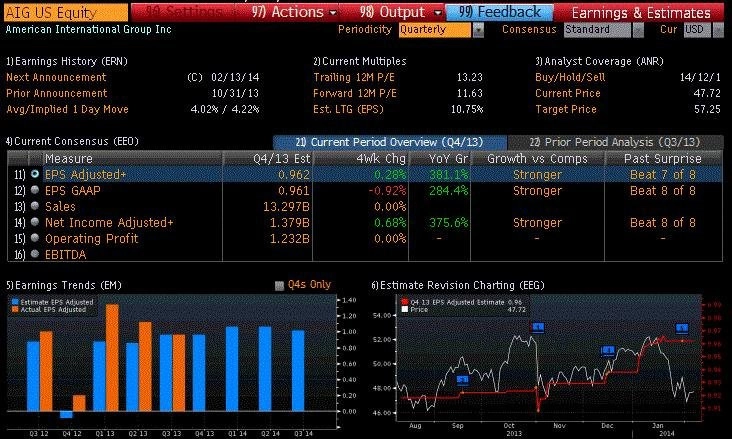Image resolution: width=732 pixels, height=439 pixels.
Task: Click the Standard consensus field
Action: [598, 30]
